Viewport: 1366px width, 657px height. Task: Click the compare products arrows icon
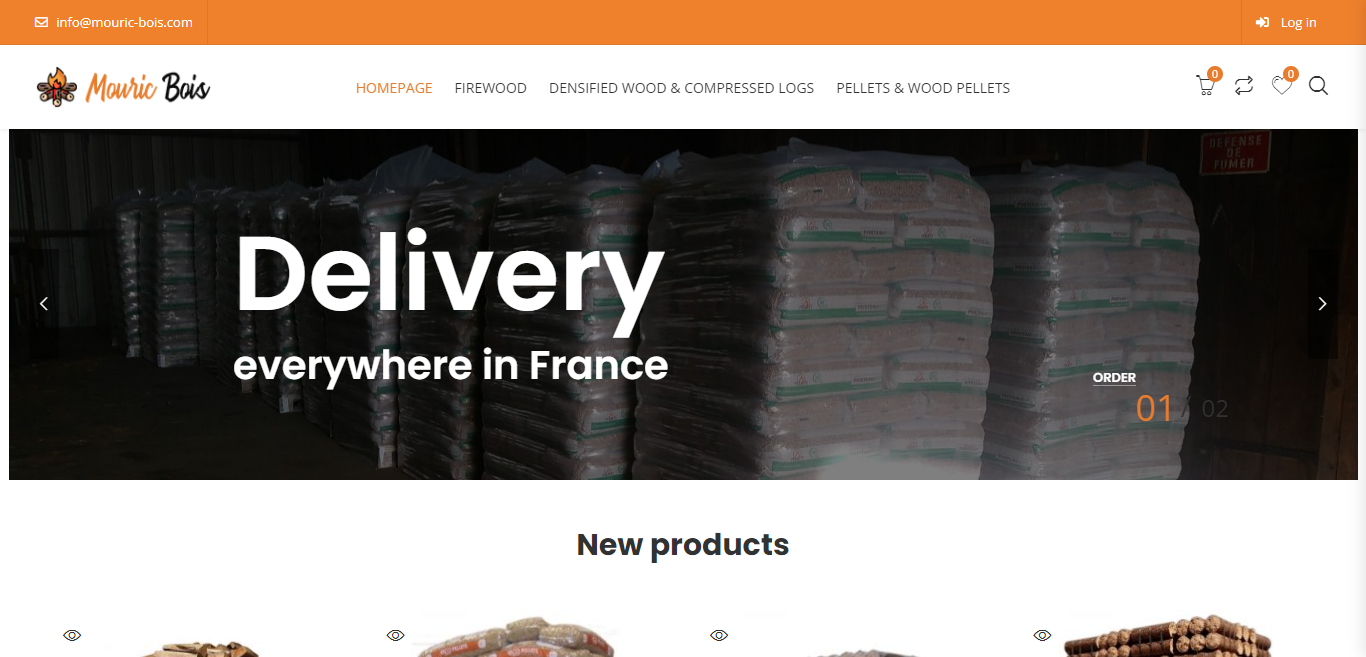pos(1244,86)
